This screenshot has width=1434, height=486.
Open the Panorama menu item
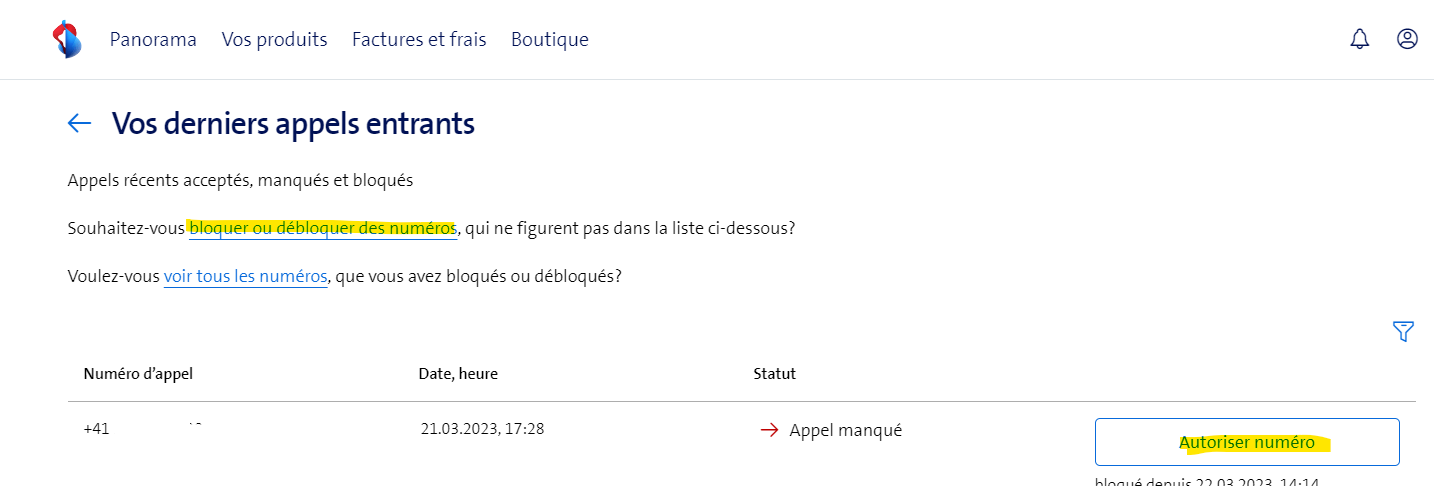point(153,39)
